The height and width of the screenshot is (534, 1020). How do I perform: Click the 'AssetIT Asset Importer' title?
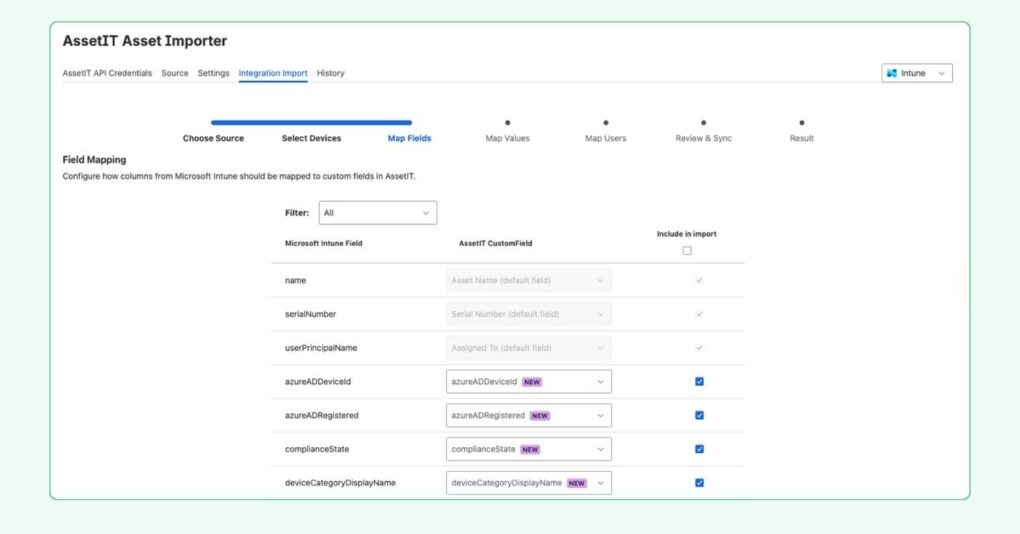pos(144,41)
